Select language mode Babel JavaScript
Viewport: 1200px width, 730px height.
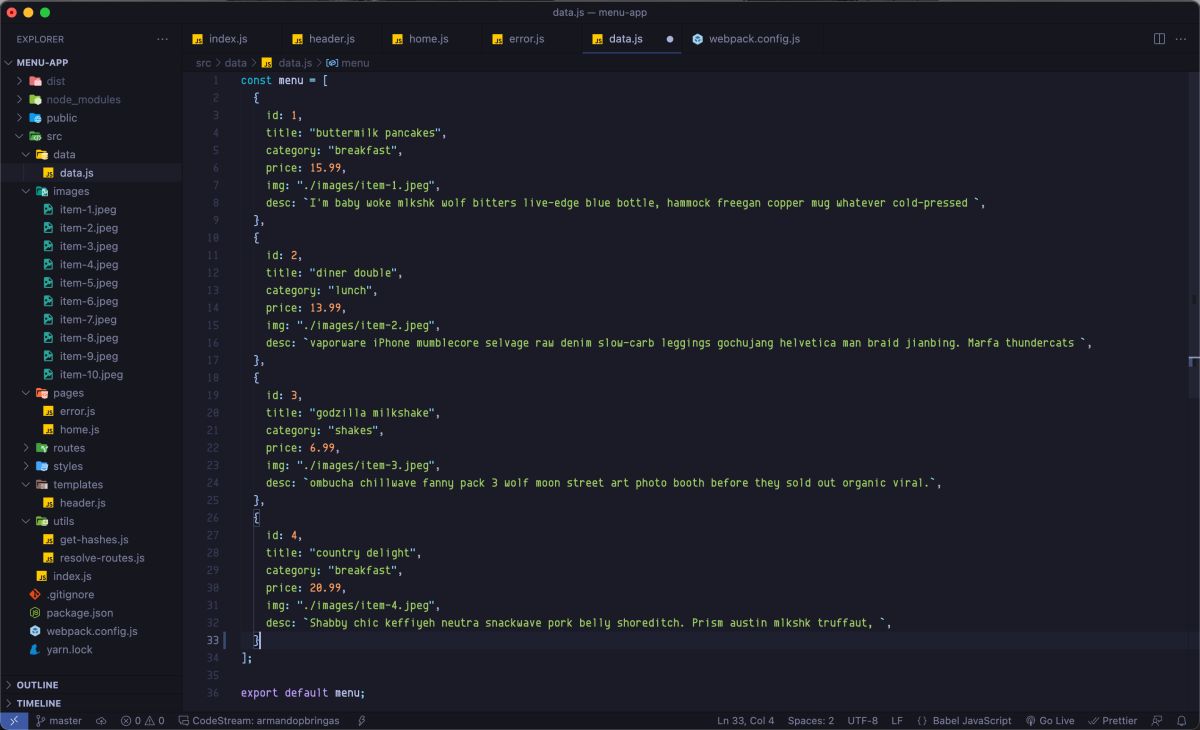(964, 720)
